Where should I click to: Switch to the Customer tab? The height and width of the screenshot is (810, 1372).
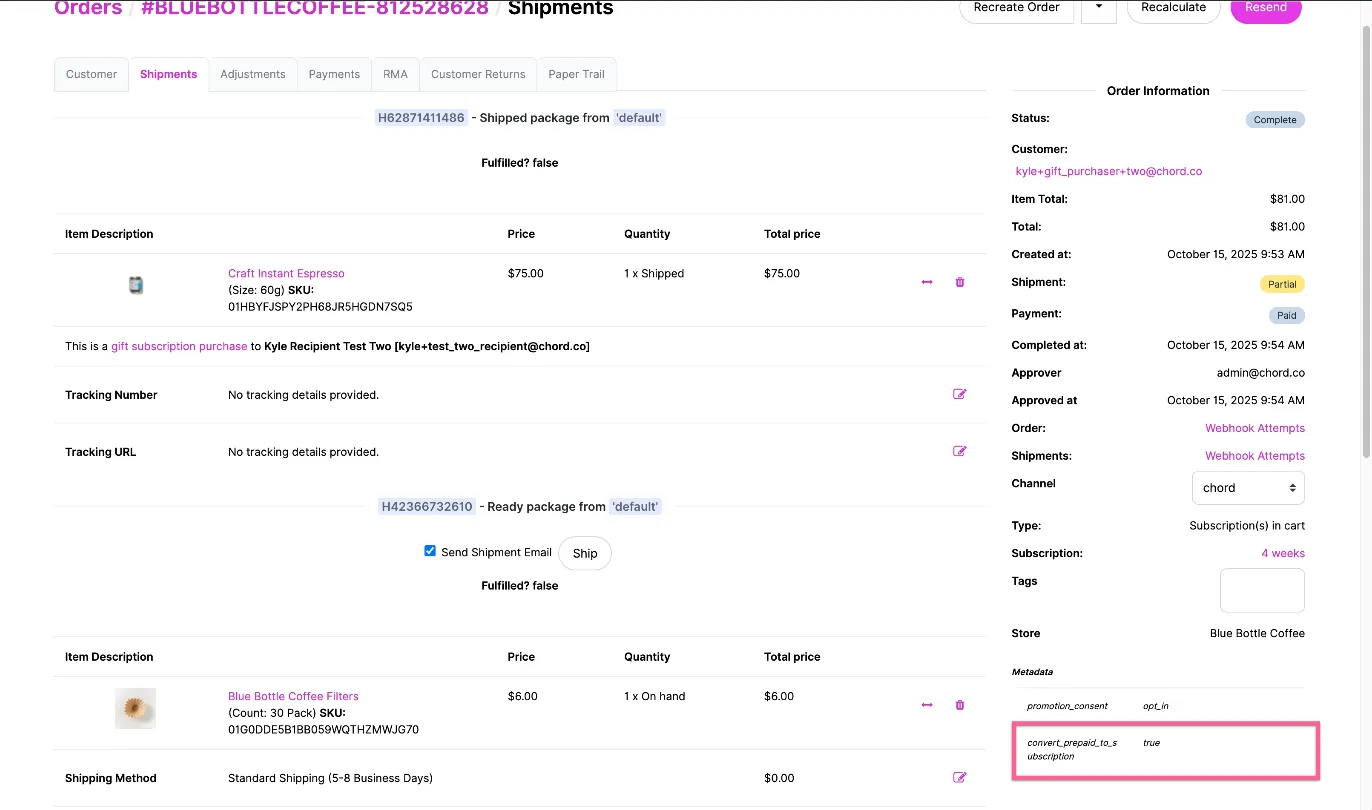91,74
